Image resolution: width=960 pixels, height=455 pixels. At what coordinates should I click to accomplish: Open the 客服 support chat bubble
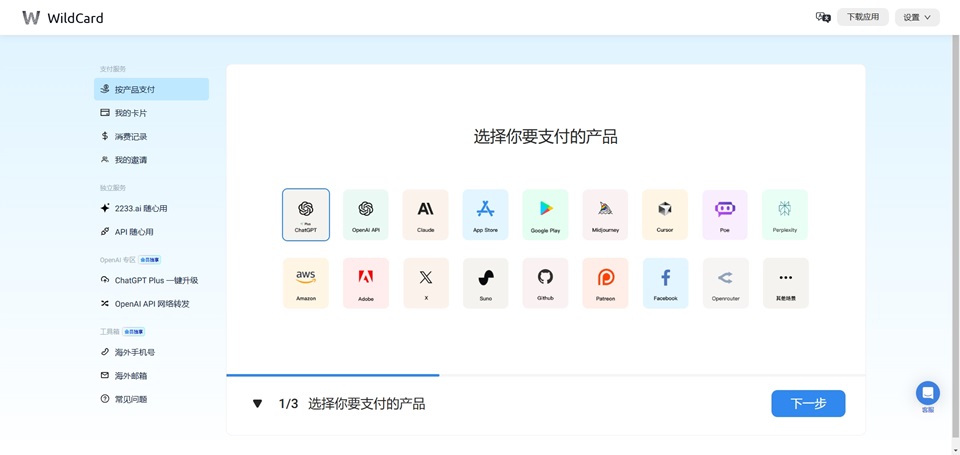tap(927, 393)
